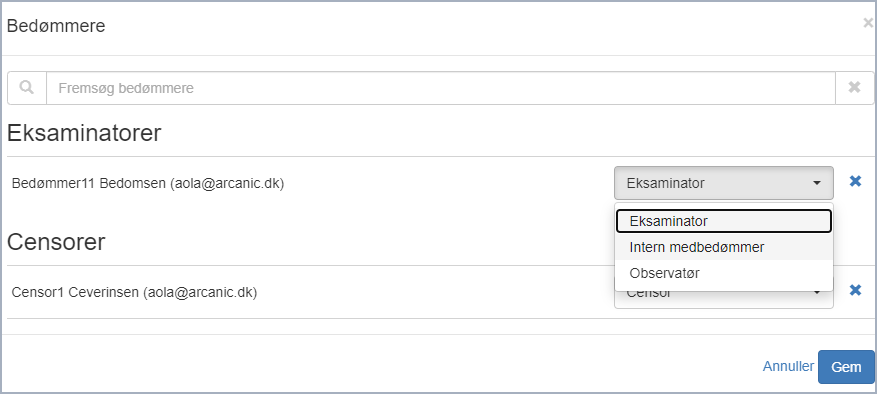Open the Eksaminator role dropdown
The width and height of the screenshot is (877, 394).
point(724,183)
